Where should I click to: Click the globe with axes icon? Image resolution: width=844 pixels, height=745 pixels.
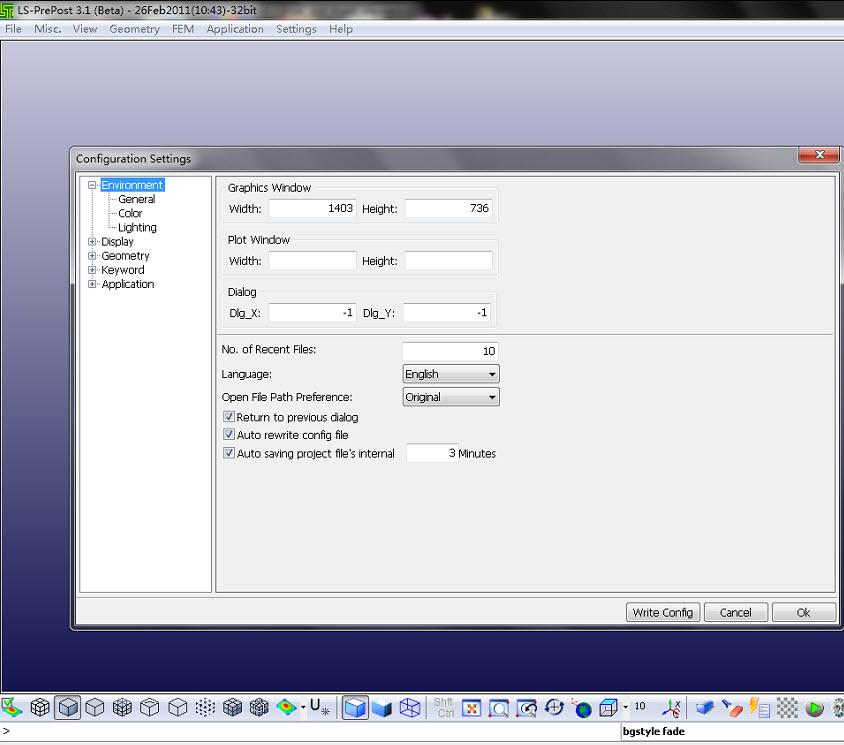click(x=581, y=708)
